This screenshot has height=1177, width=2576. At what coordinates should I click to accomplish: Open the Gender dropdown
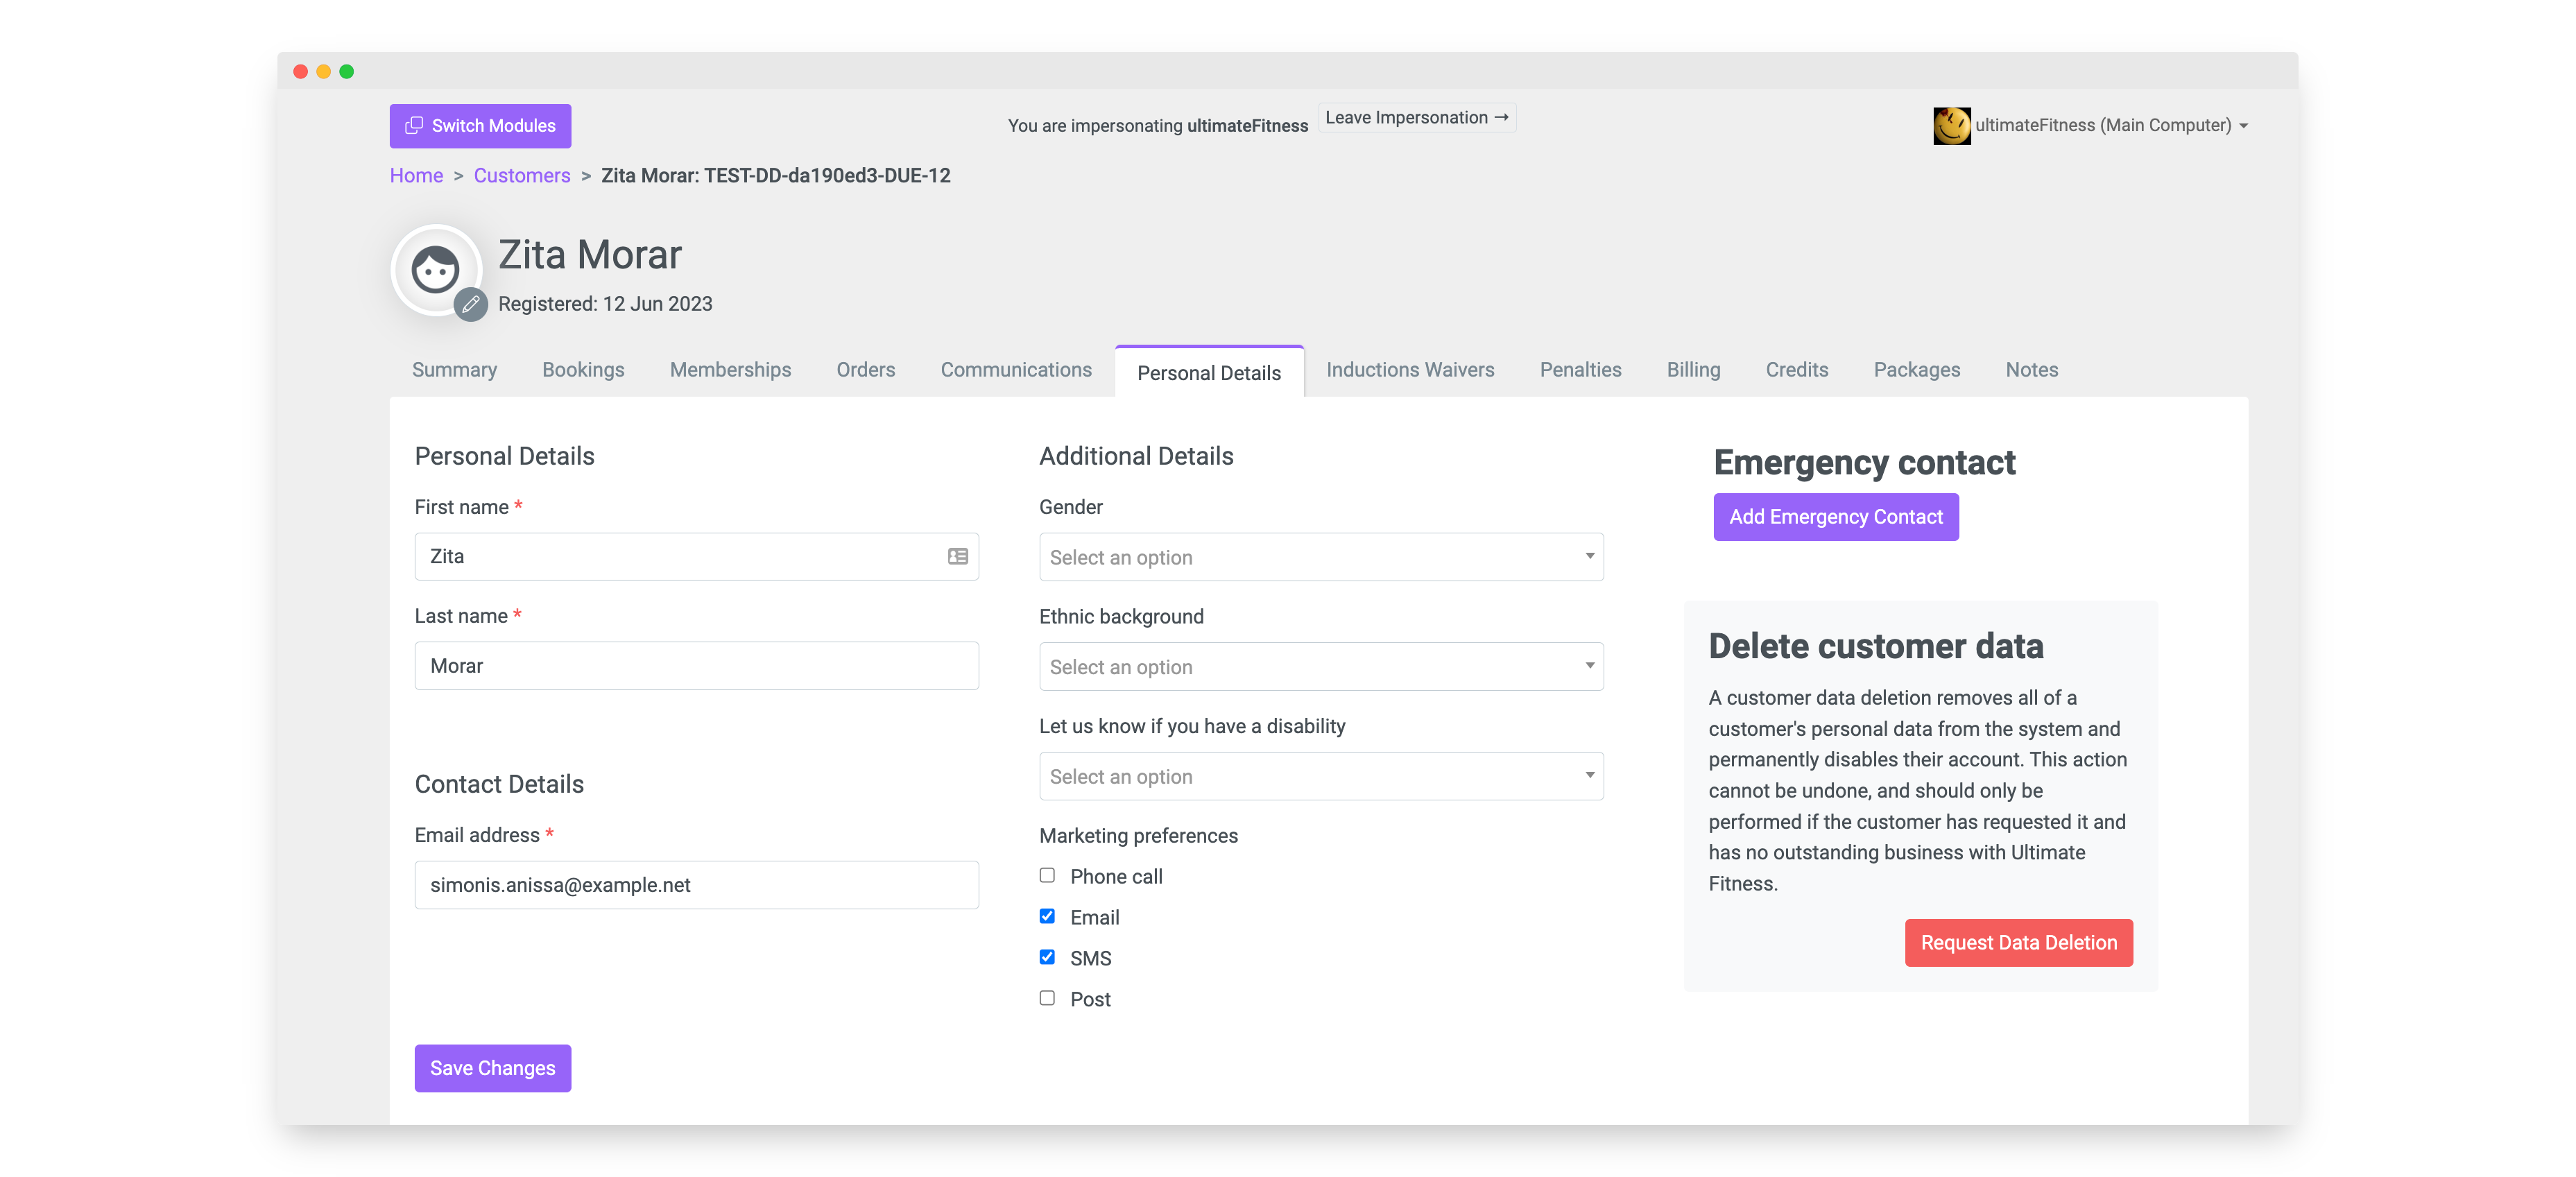tap(1321, 557)
